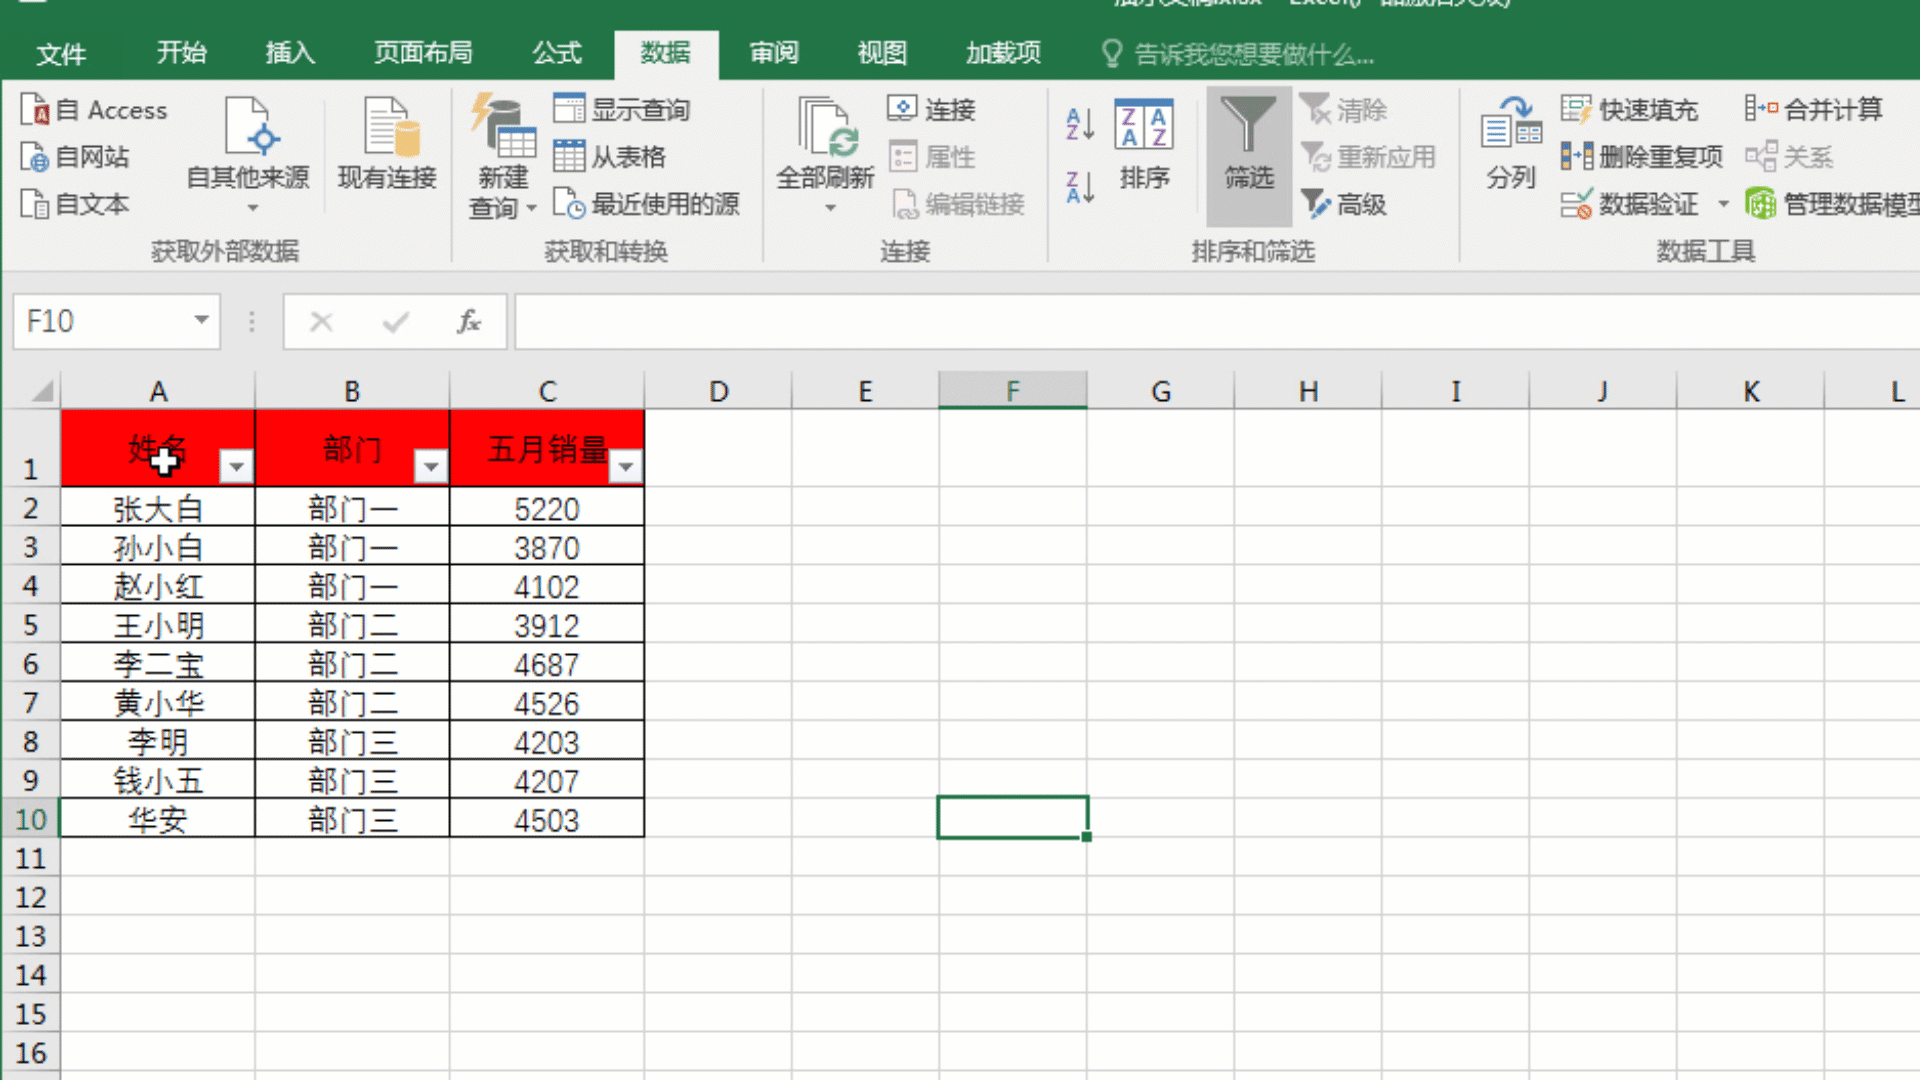Switch to the 审阅 Review tab
Screen dimensions: 1920x1080
pos(774,53)
